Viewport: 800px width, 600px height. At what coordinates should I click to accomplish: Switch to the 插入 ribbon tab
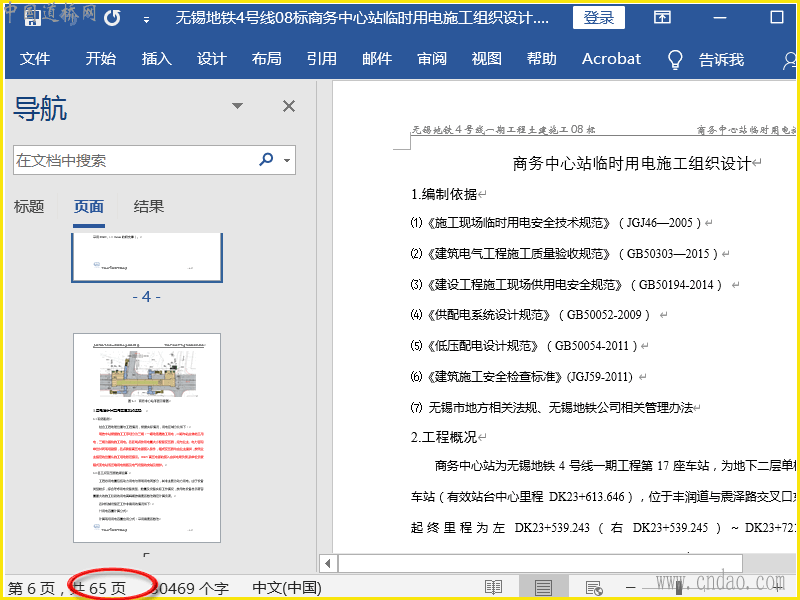pos(156,59)
